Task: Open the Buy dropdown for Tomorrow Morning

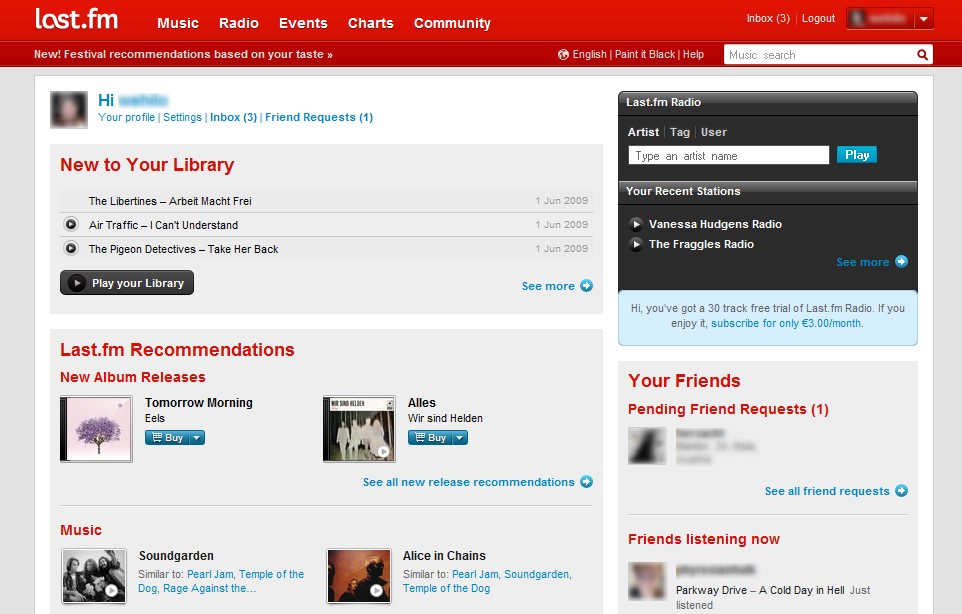Action: 194,437
